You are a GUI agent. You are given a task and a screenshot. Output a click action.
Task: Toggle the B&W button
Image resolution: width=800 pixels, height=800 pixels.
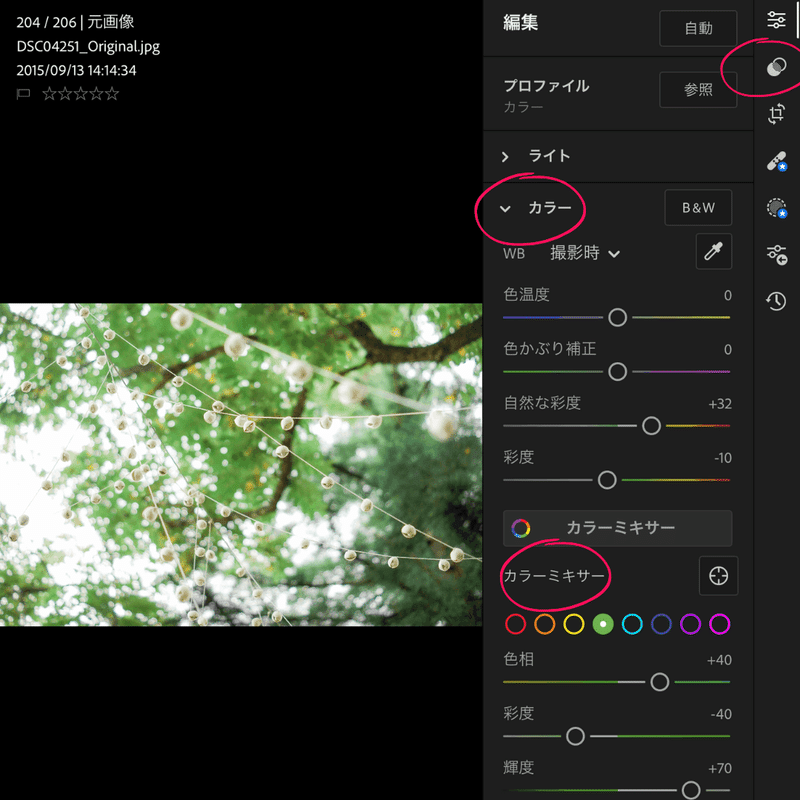pos(698,208)
